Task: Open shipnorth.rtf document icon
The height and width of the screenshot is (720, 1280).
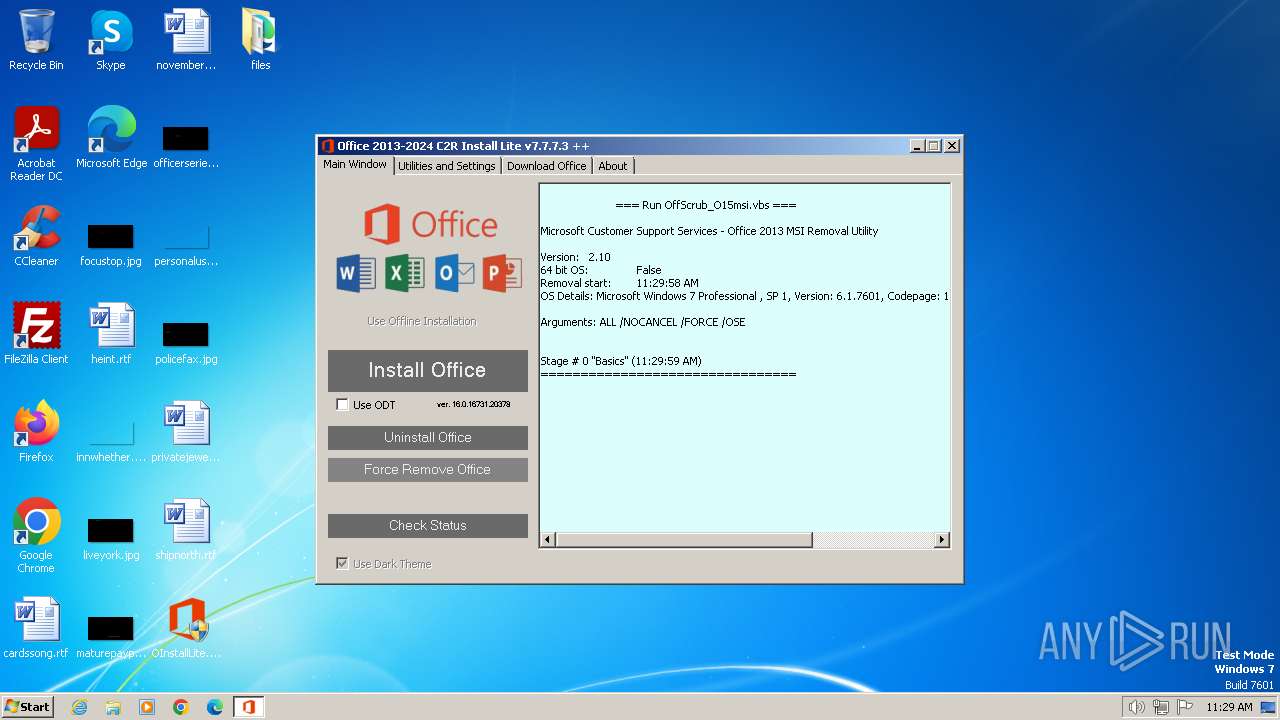Action: (186, 530)
